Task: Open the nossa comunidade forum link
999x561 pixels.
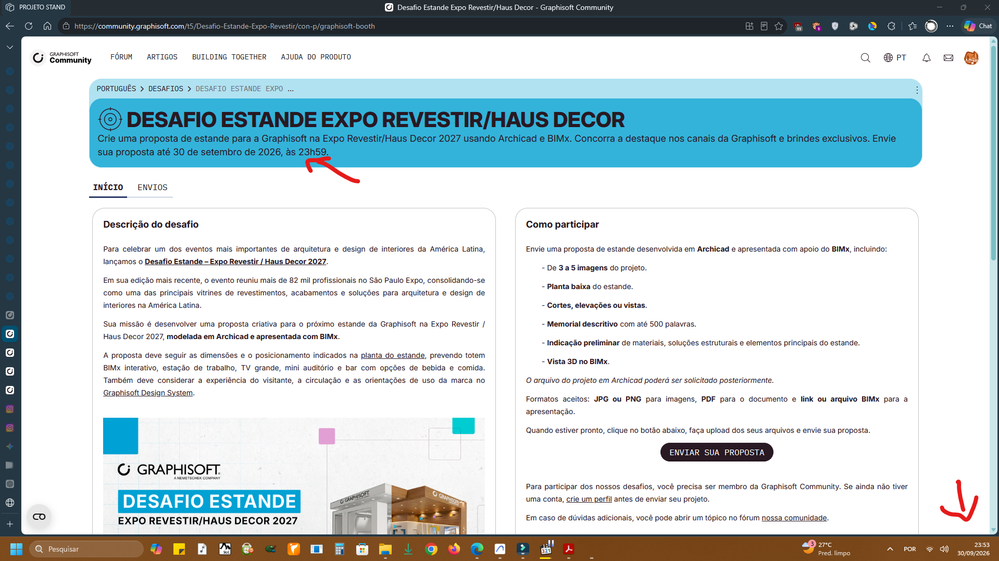Action: pyautogui.click(x=794, y=518)
